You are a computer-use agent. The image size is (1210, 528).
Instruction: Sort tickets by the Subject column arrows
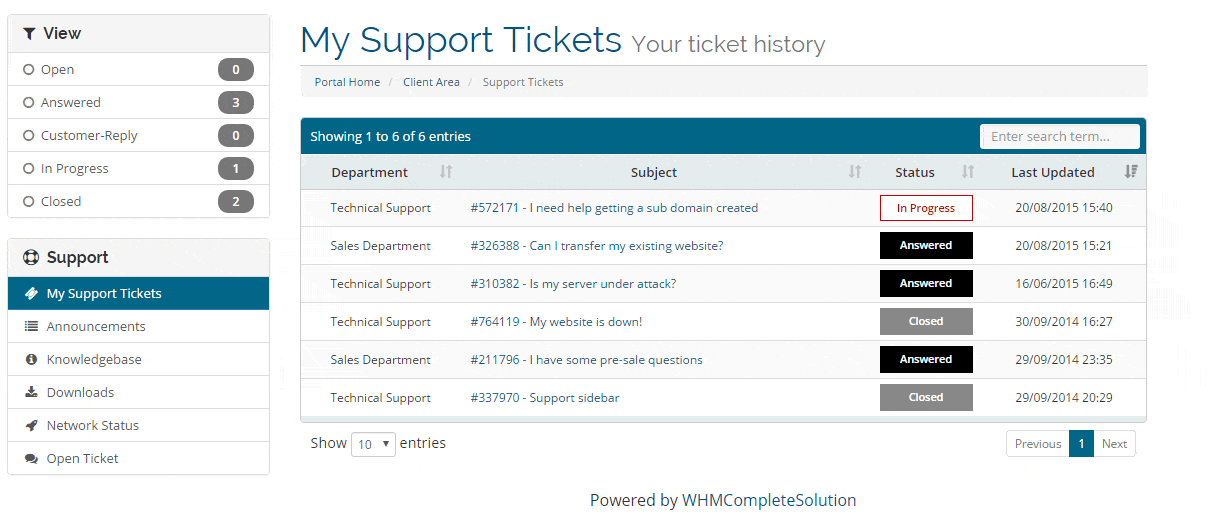[x=855, y=172]
